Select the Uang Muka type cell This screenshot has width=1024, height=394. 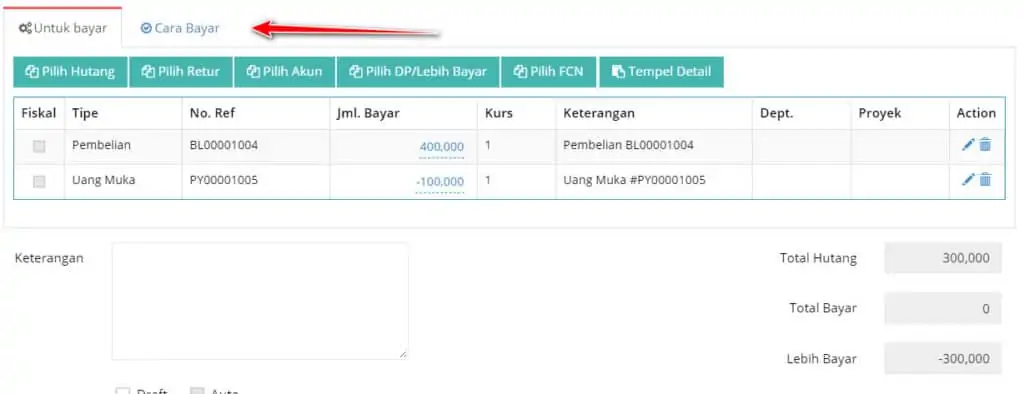tap(123, 182)
